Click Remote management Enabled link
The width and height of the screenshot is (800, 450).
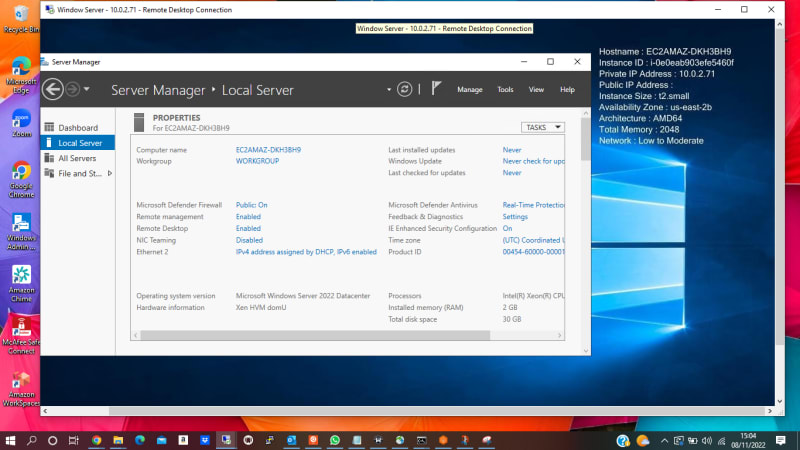[248, 217]
